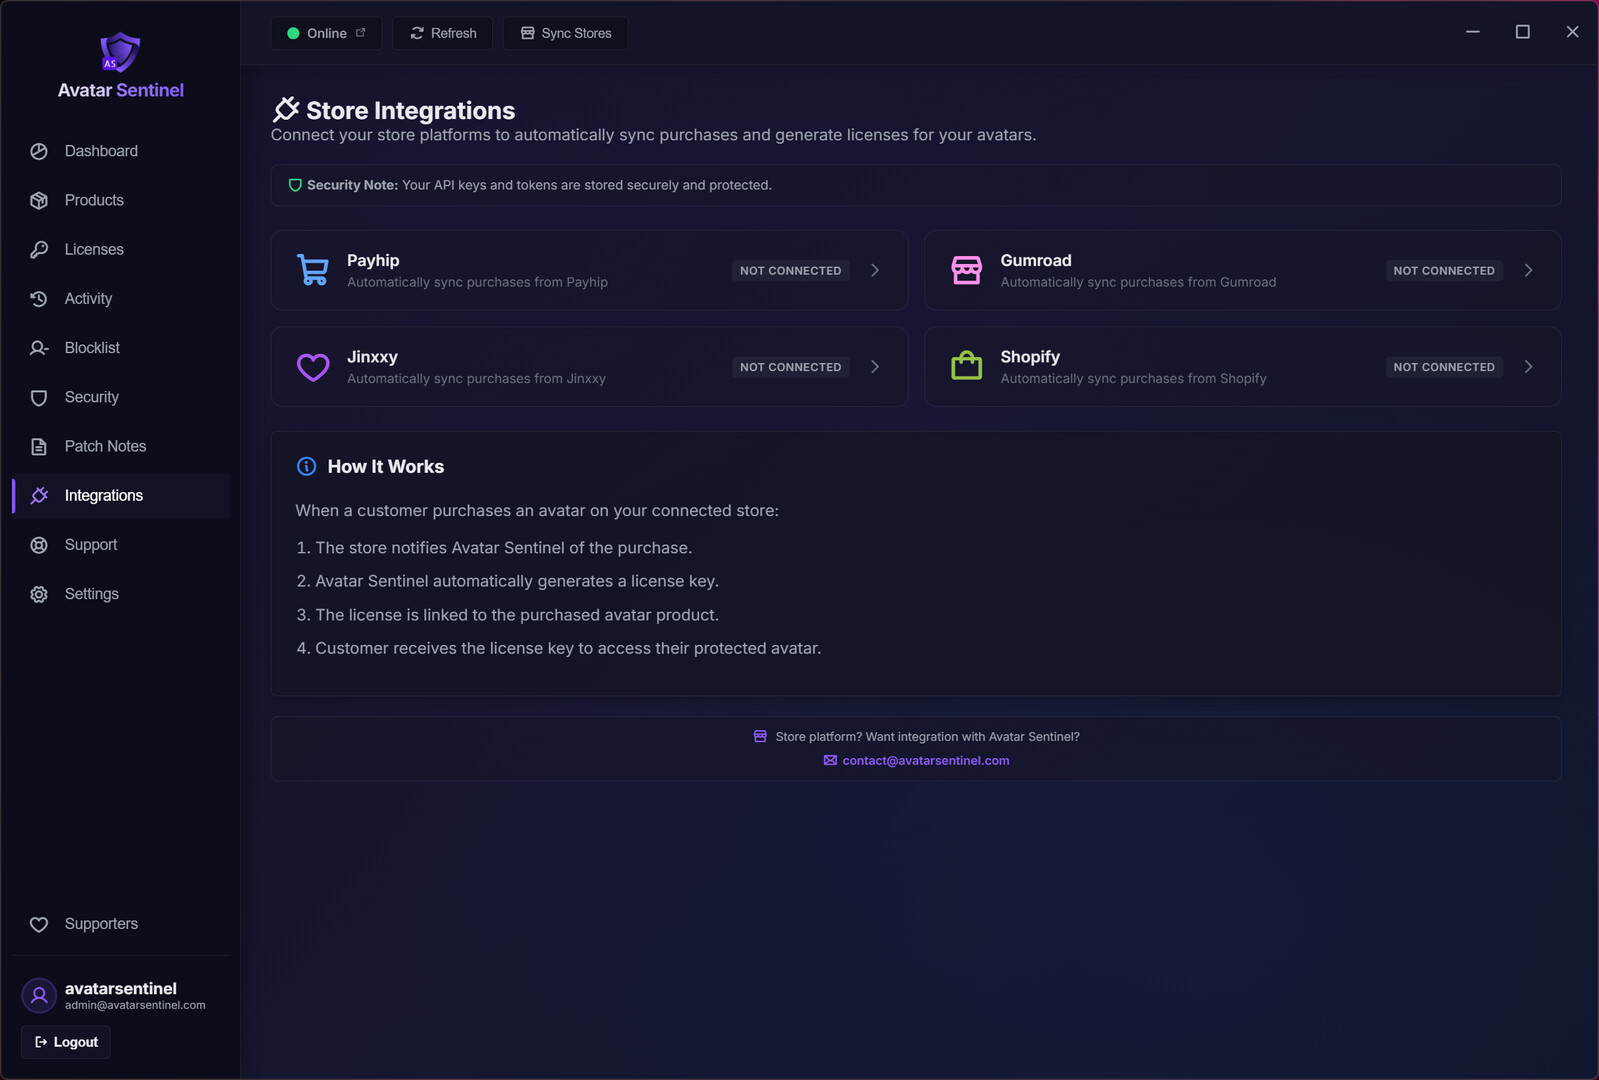Click the Online status button

coord(326,33)
